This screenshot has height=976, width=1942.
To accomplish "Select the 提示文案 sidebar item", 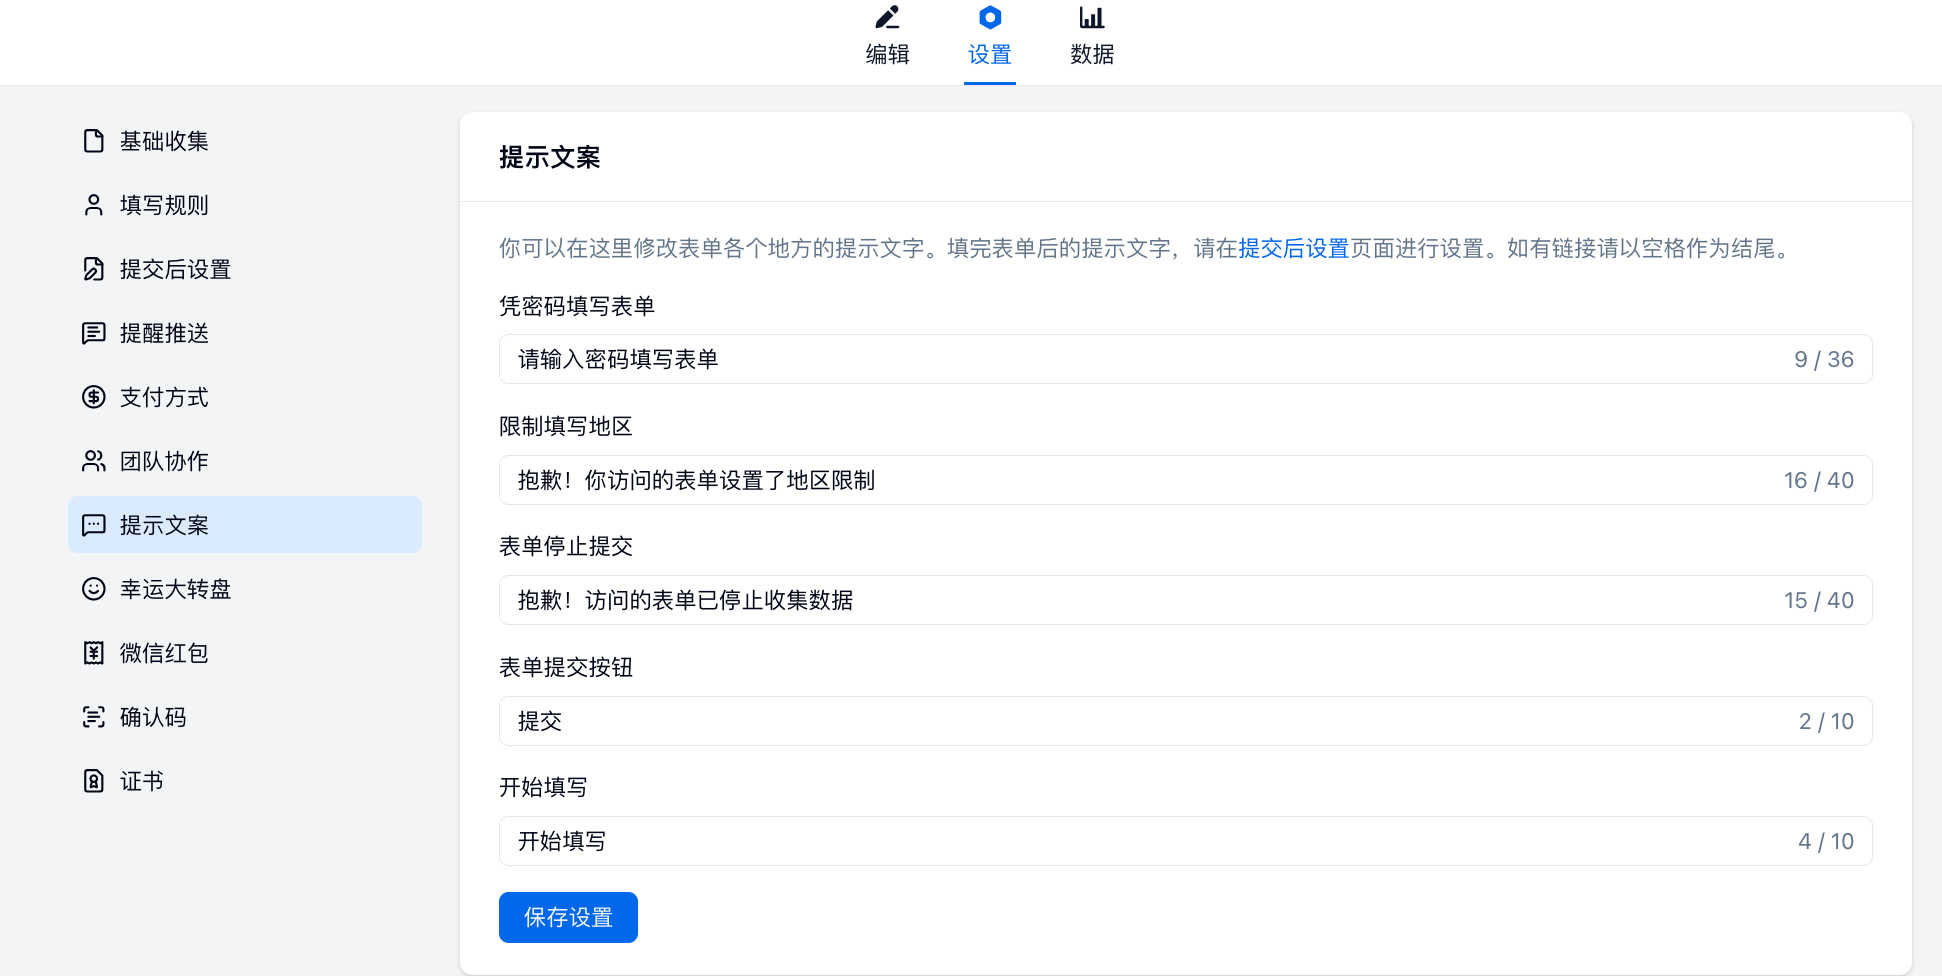I will [245, 525].
